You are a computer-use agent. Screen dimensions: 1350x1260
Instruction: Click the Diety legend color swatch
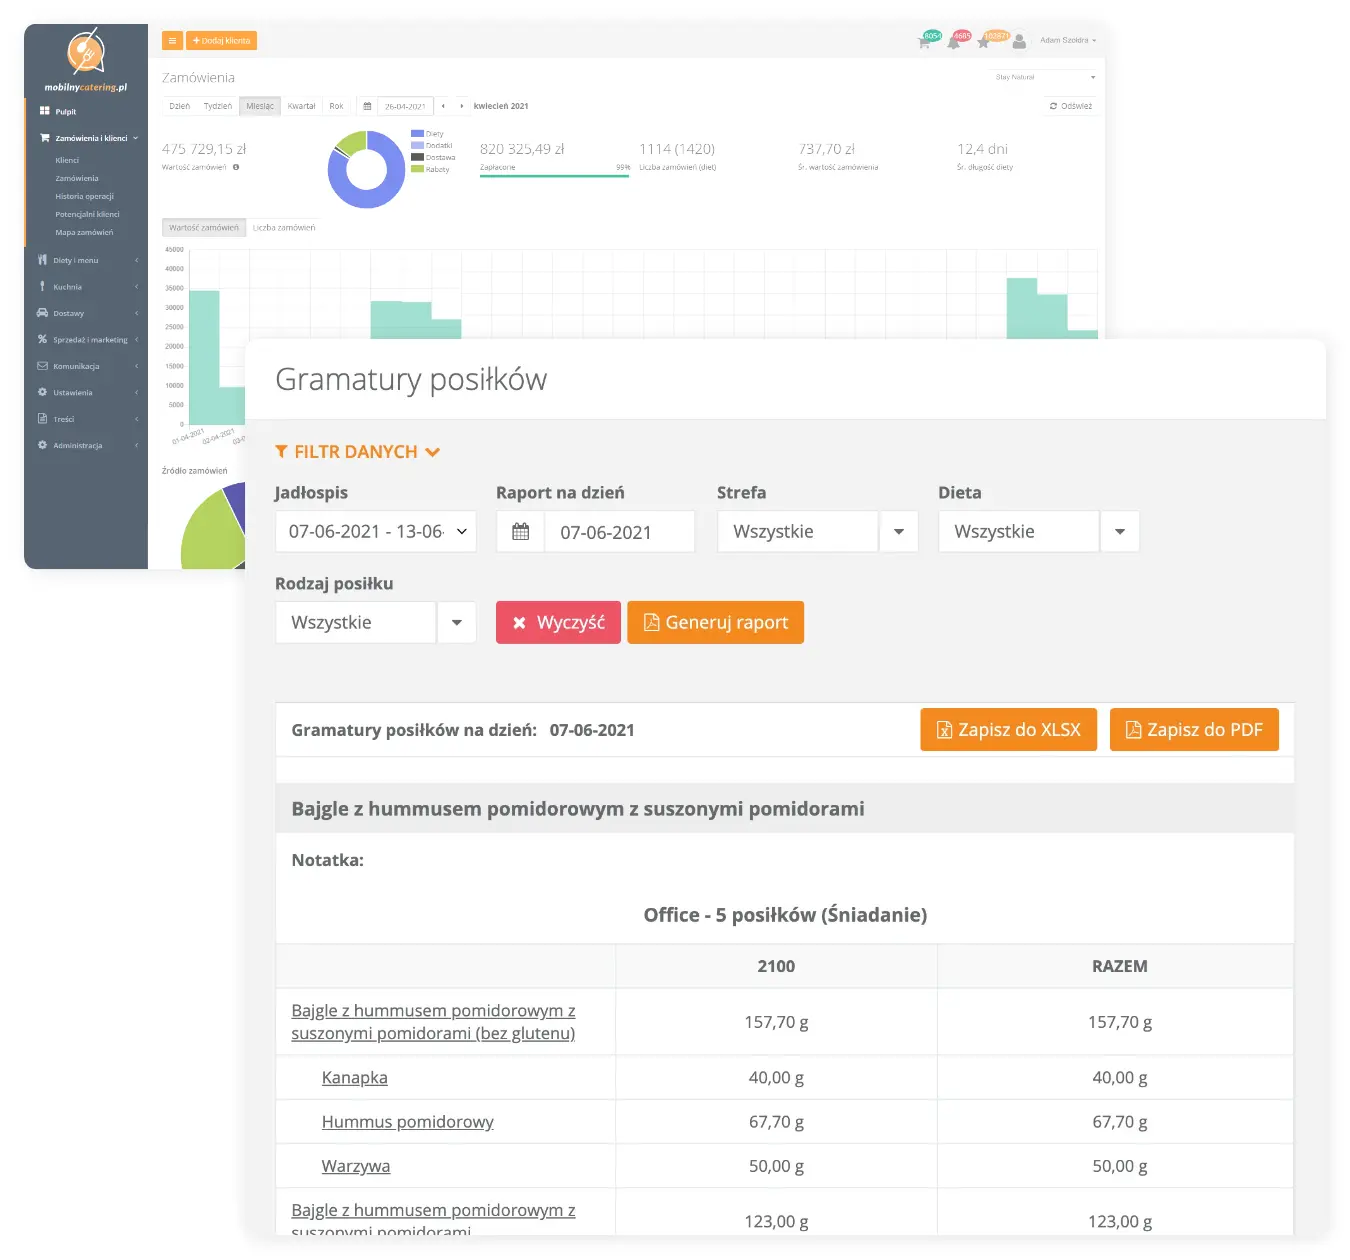pyautogui.click(x=417, y=133)
